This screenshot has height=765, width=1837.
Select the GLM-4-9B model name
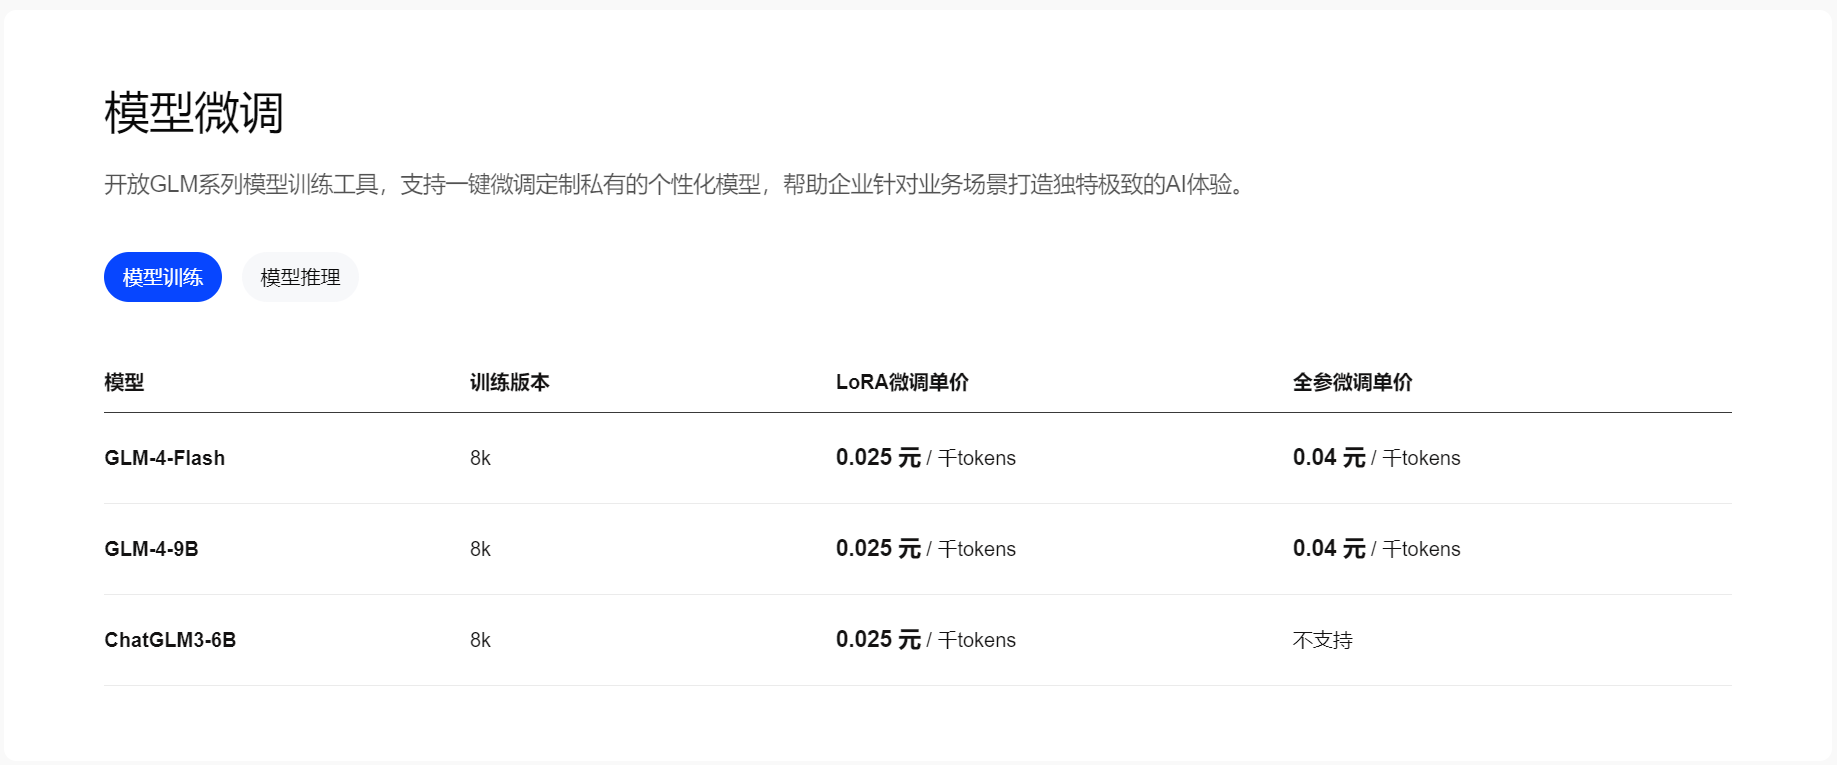point(151,549)
